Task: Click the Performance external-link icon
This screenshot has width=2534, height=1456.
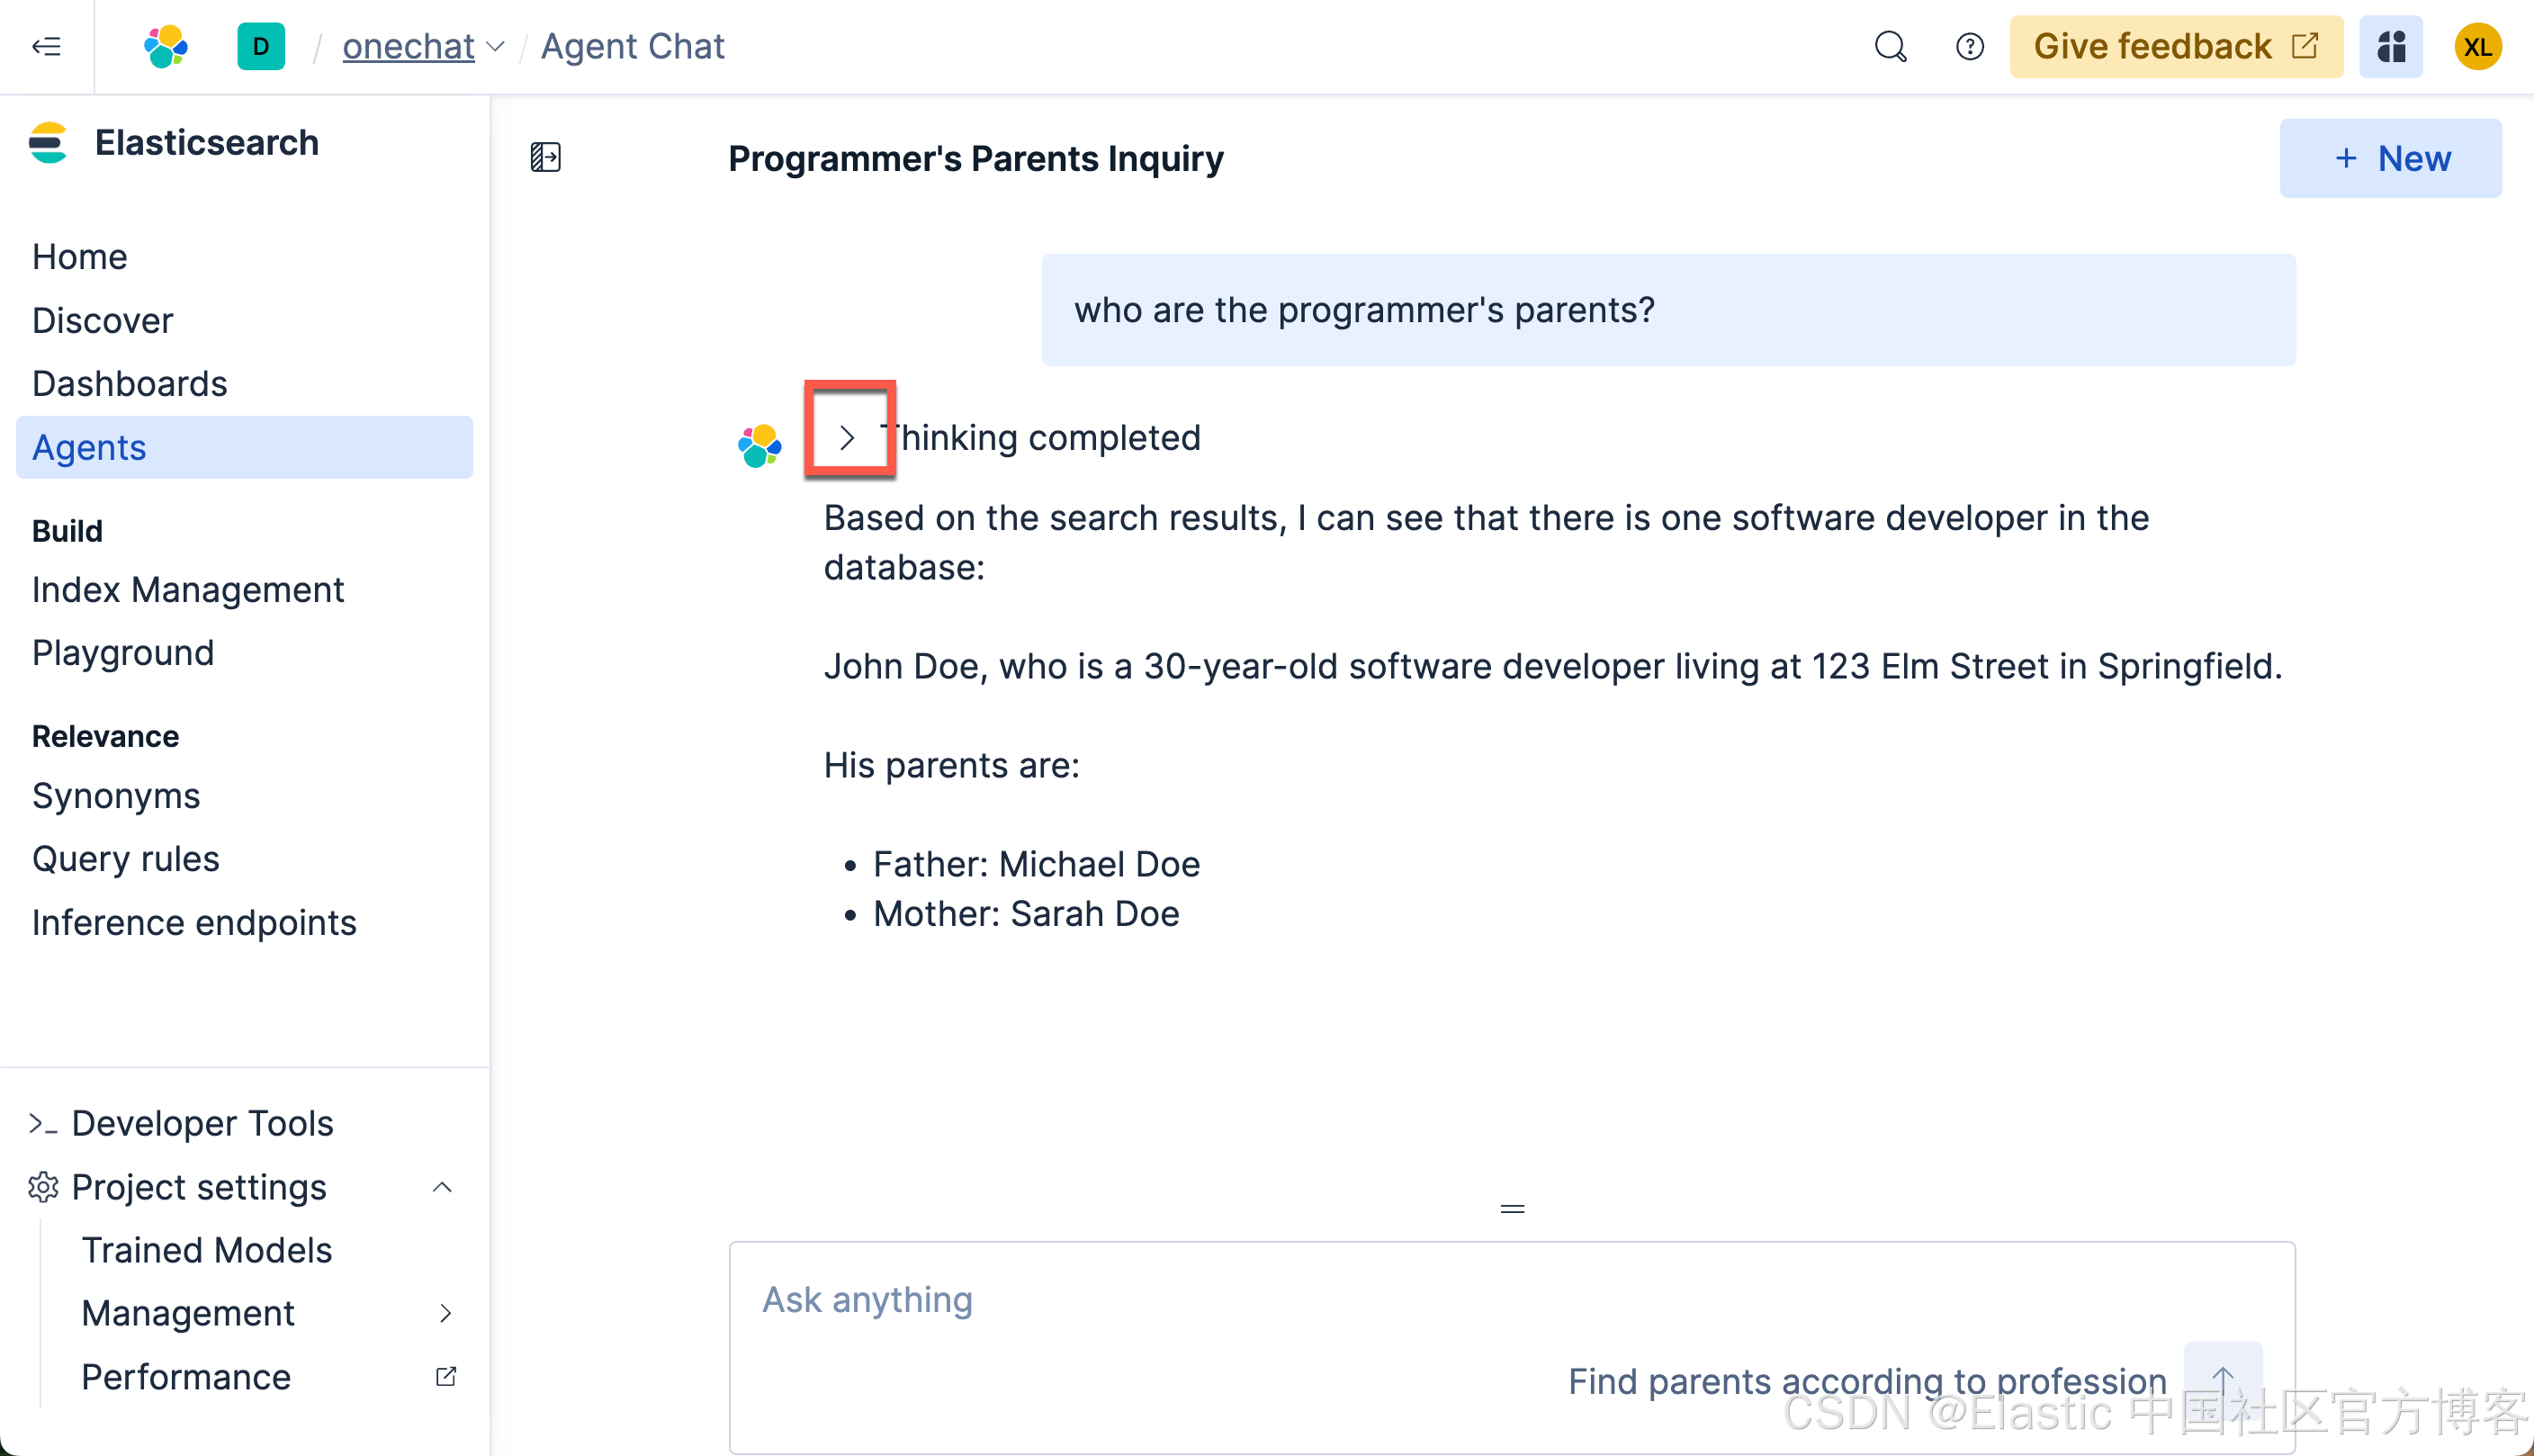Action: coord(446,1377)
